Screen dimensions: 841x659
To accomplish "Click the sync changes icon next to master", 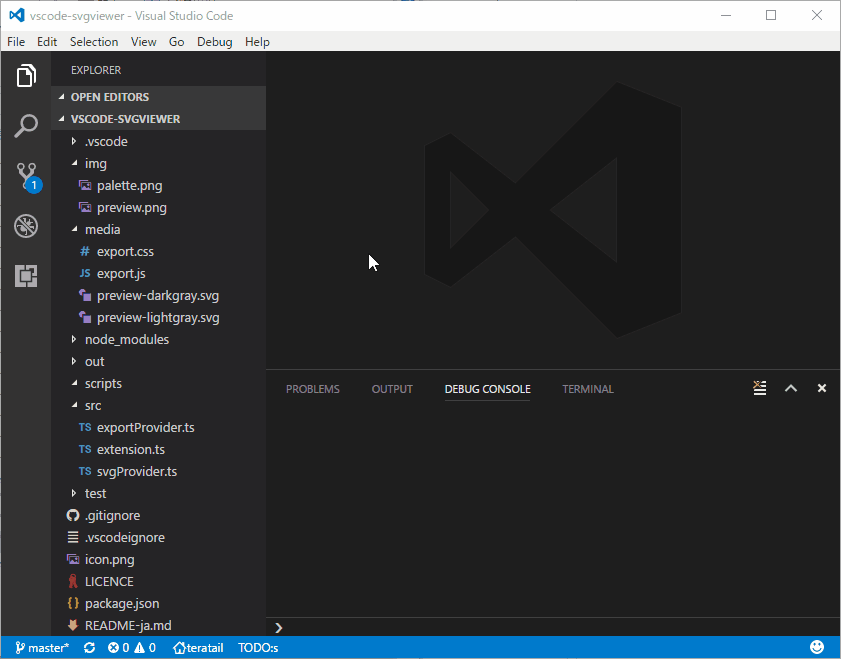I will (x=88, y=647).
